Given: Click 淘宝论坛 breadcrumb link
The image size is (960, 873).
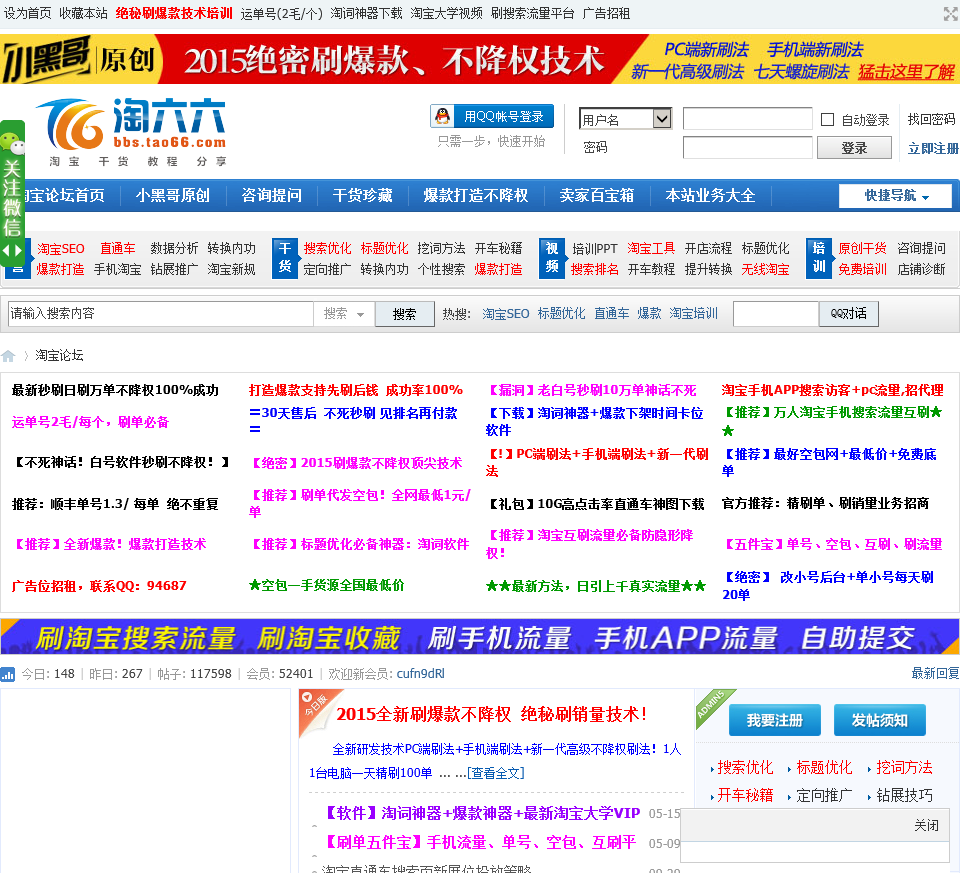Looking at the screenshot, I should (x=59, y=356).
